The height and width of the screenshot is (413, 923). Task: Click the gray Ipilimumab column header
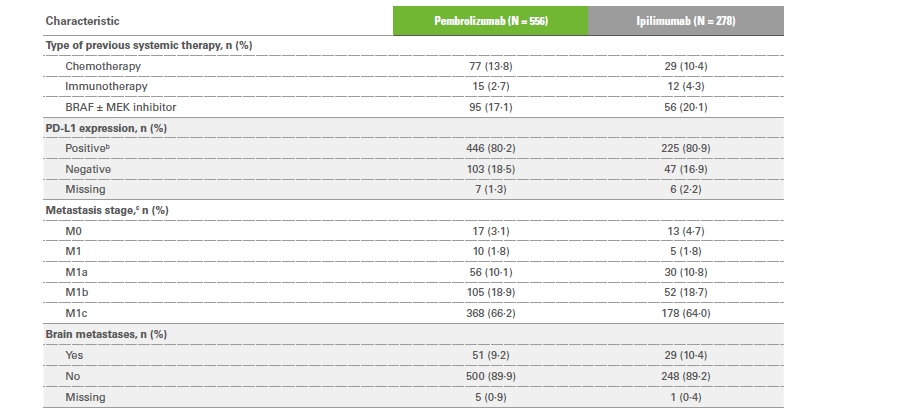pyautogui.click(x=686, y=21)
